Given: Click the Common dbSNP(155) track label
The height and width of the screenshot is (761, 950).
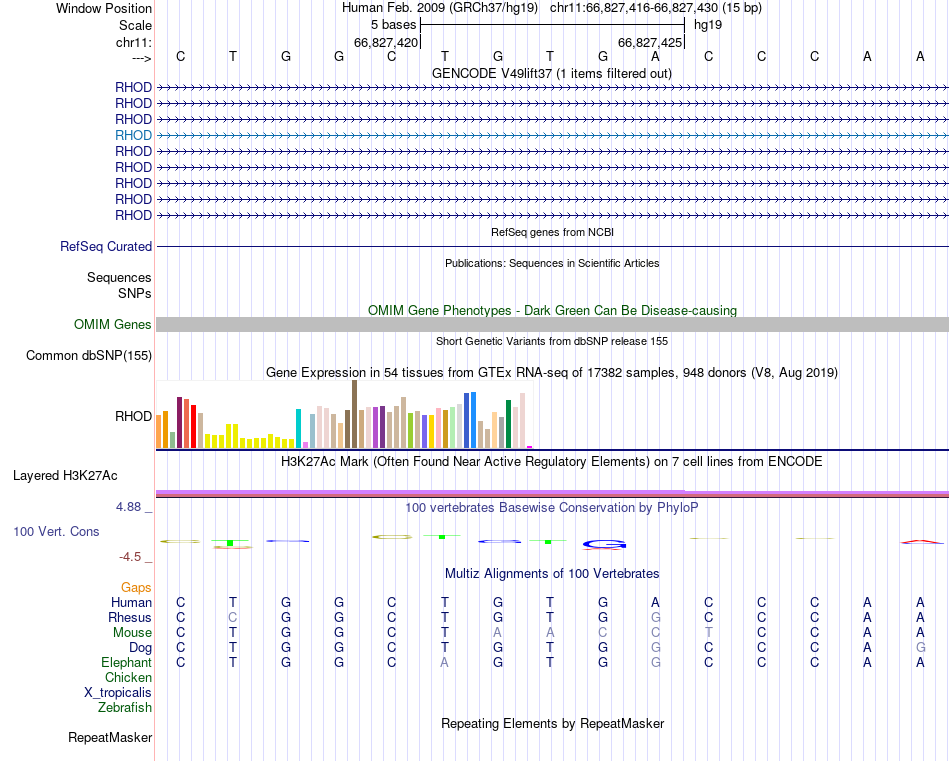Looking at the screenshot, I should (x=89, y=356).
